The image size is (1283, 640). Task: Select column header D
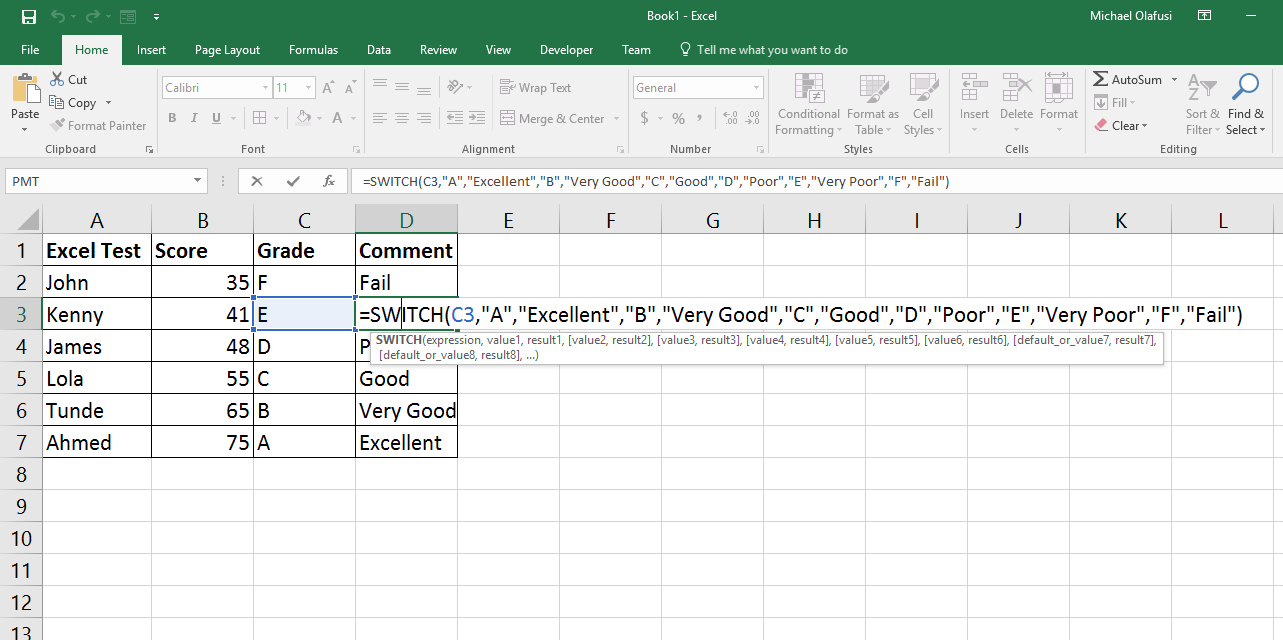click(406, 220)
